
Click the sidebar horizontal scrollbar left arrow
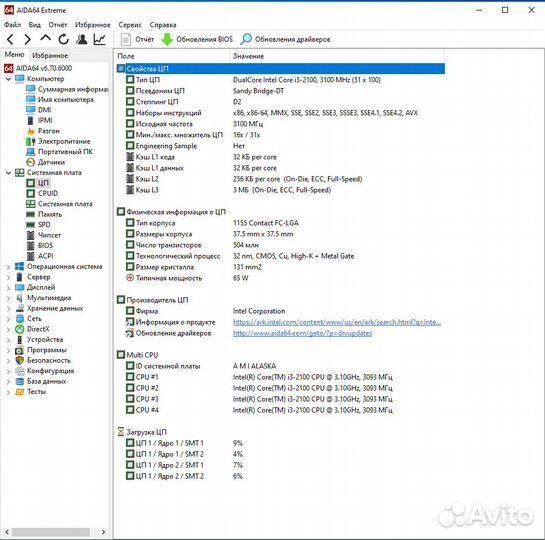click(7, 532)
